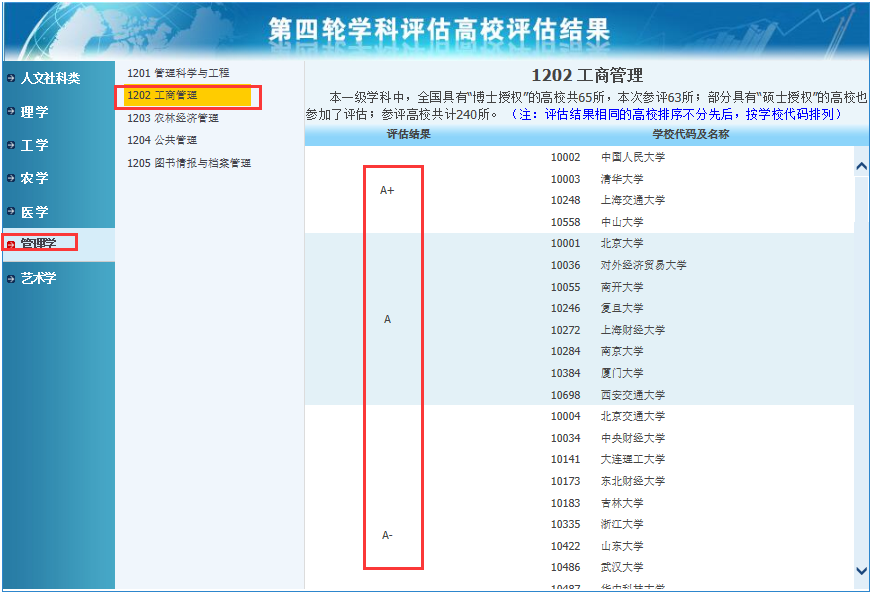Click school code 10248
Viewport: 879px width, 592px height.
565,200
